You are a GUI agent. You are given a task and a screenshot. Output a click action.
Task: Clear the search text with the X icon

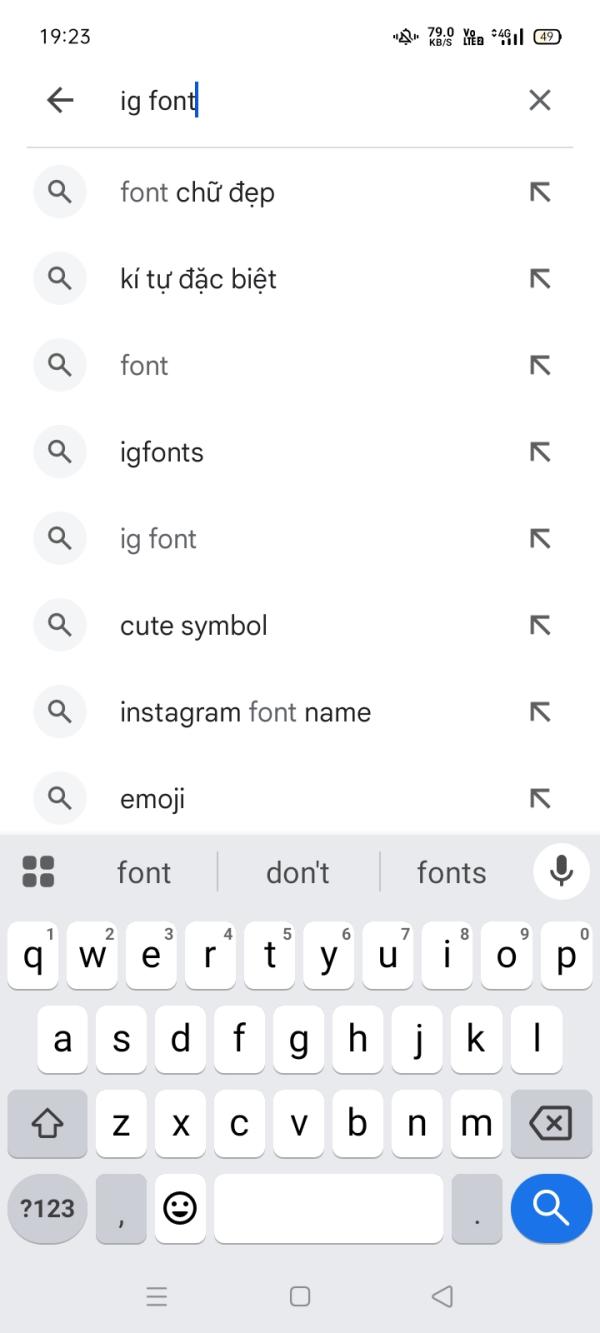point(539,100)
